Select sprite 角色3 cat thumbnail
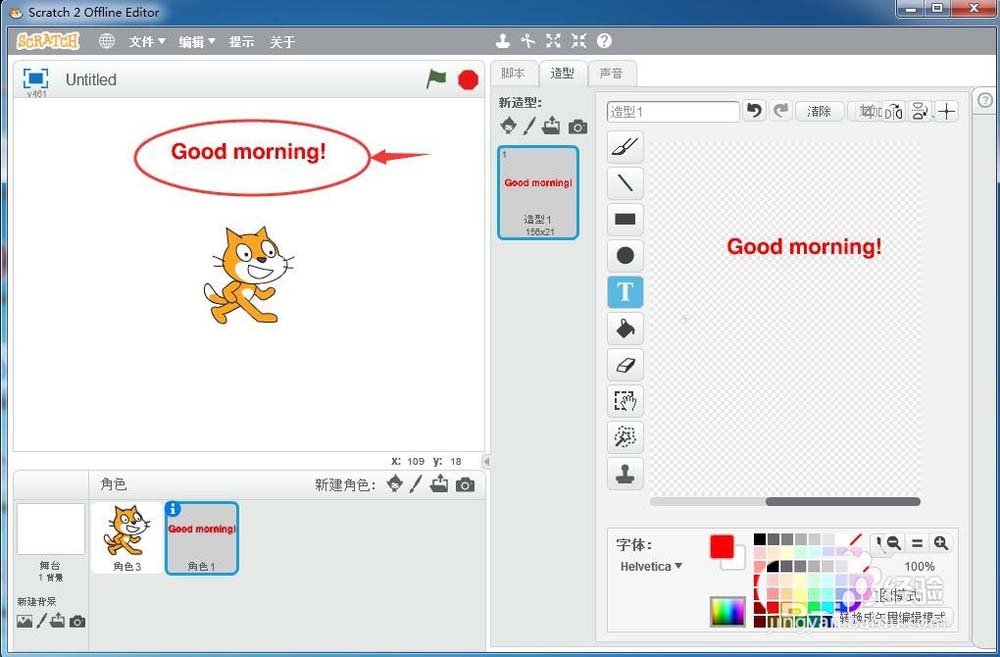 click(x=127, y=538)
